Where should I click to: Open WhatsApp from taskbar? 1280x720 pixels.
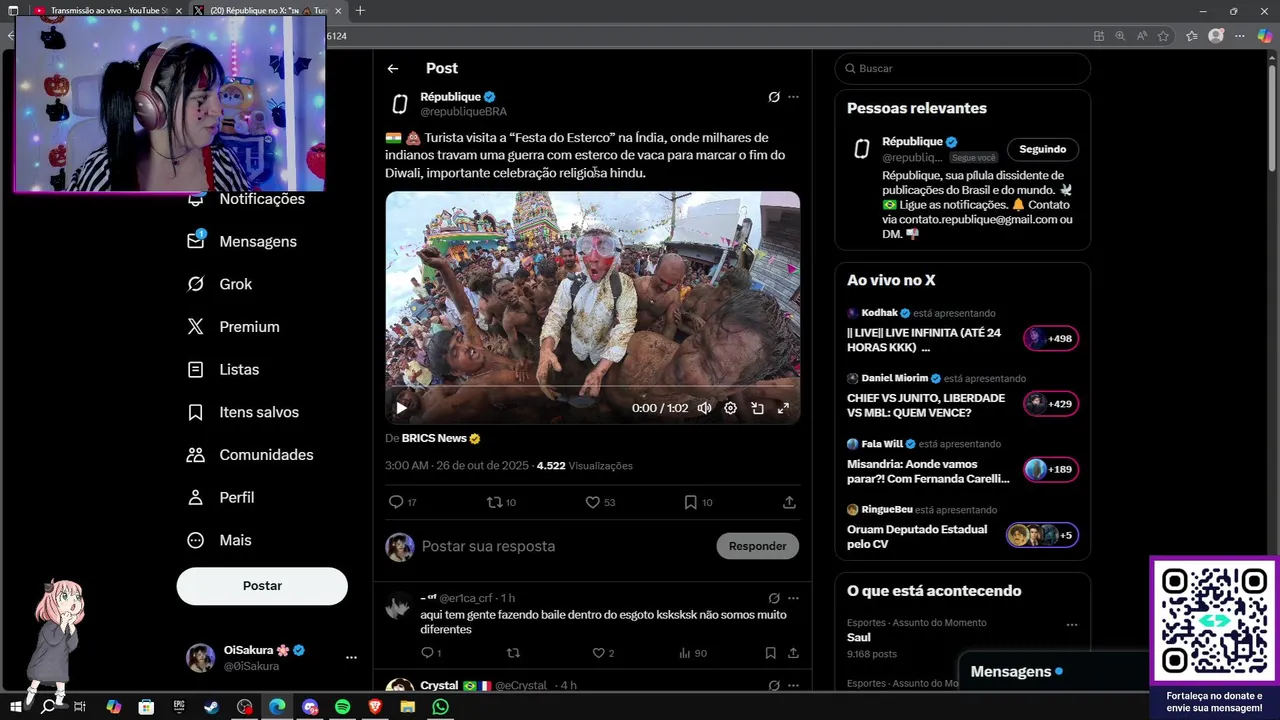point(441,707)
